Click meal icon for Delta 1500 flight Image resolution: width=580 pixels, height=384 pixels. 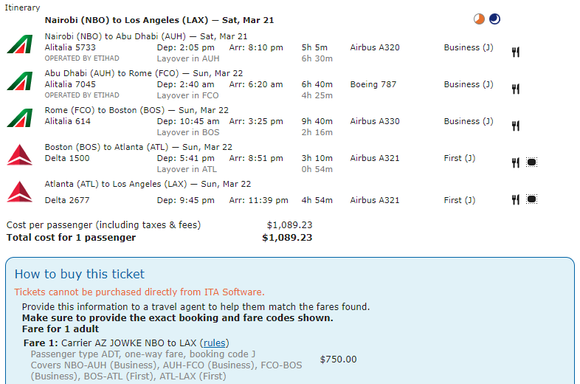(x=516, y=162)
